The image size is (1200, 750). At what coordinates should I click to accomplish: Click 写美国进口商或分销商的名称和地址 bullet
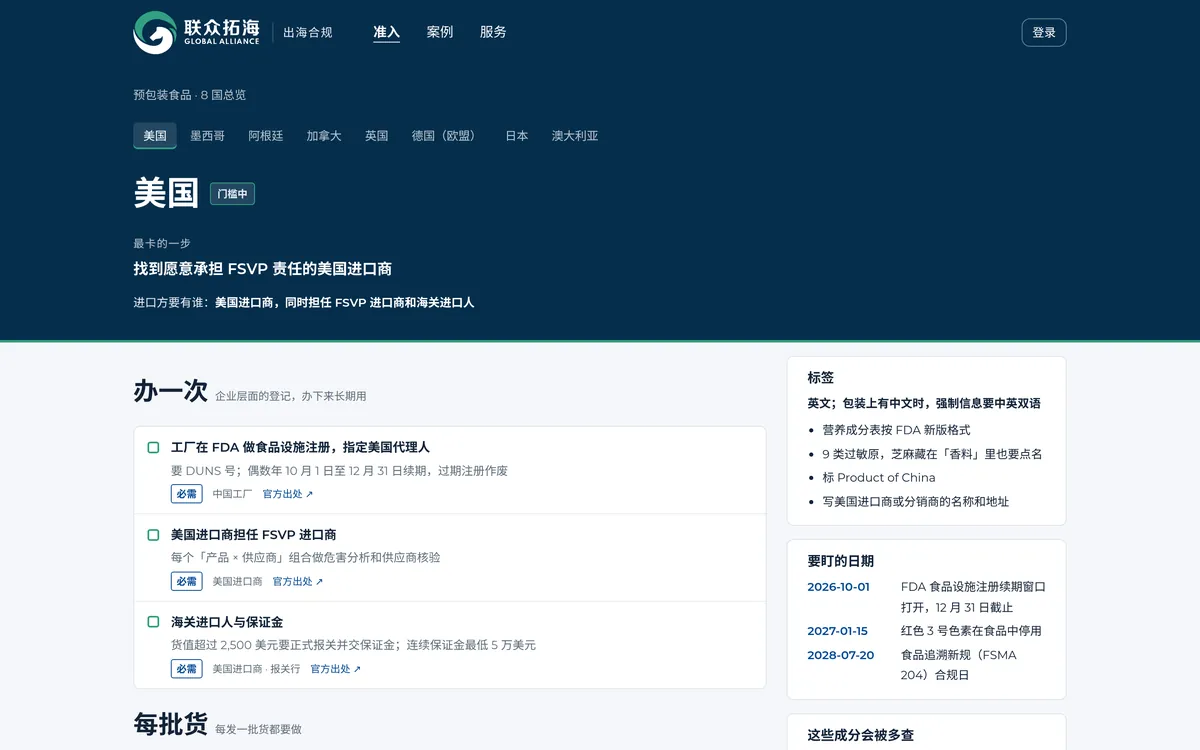click(916, 502)
